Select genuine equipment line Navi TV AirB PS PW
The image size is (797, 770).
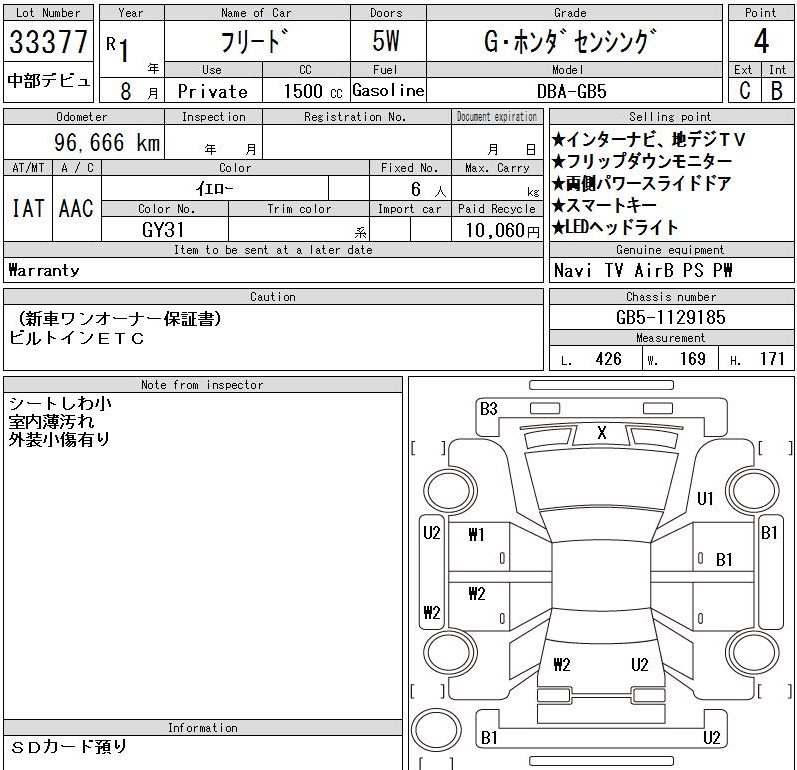point(643,270)
